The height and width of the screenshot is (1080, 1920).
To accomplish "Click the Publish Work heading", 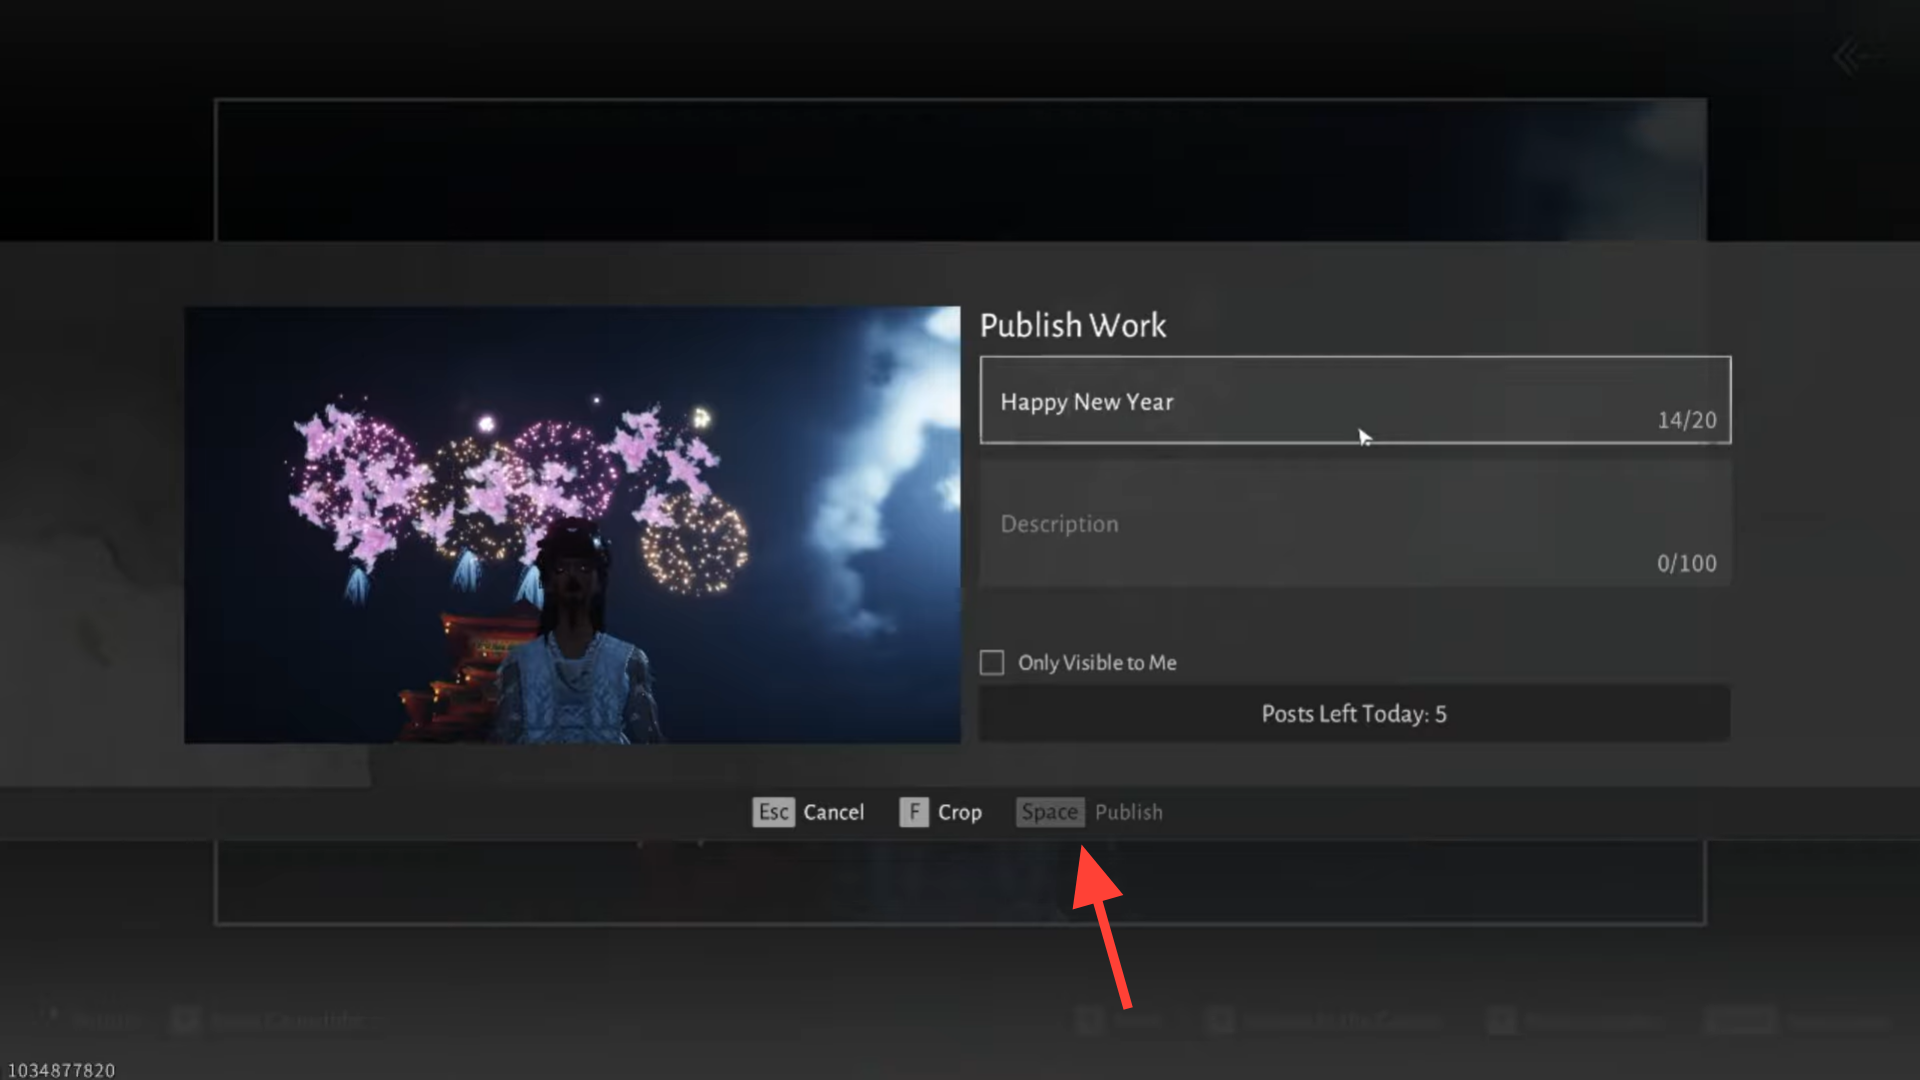I will [1072, 325].
